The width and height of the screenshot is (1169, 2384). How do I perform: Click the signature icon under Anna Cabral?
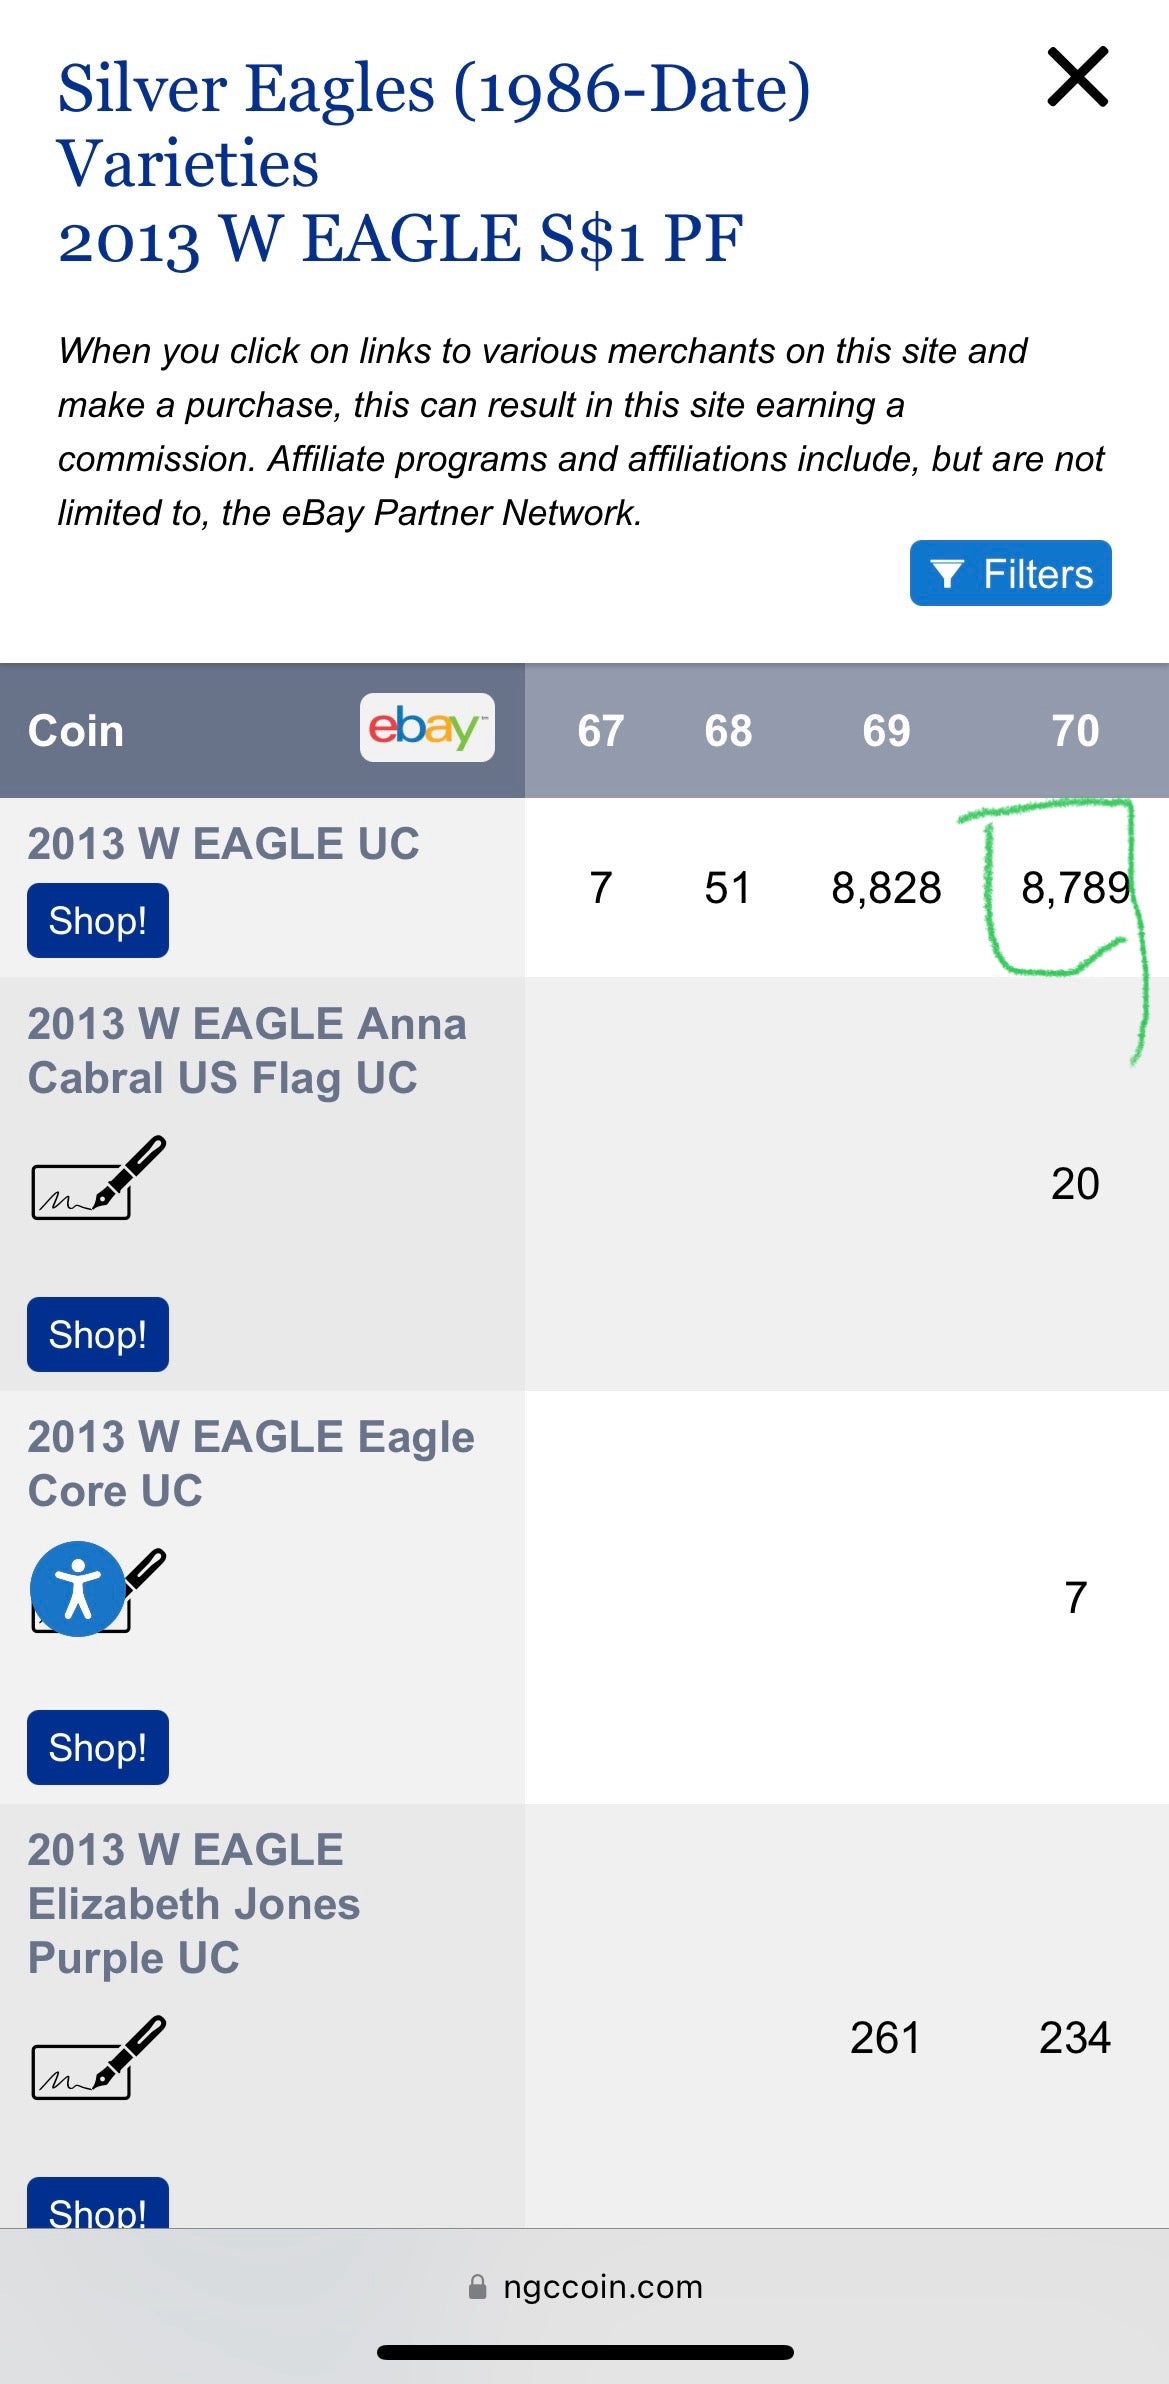click(x=98, y=1178)
